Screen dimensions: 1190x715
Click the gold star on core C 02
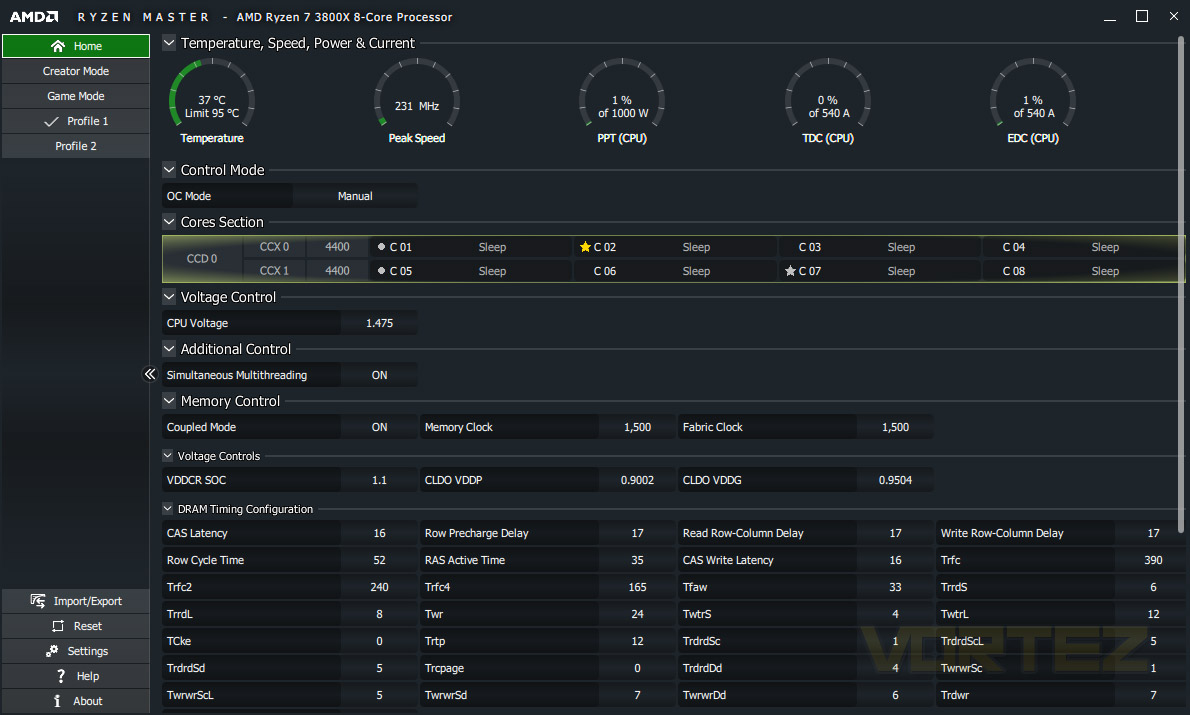tap(585, 247)
